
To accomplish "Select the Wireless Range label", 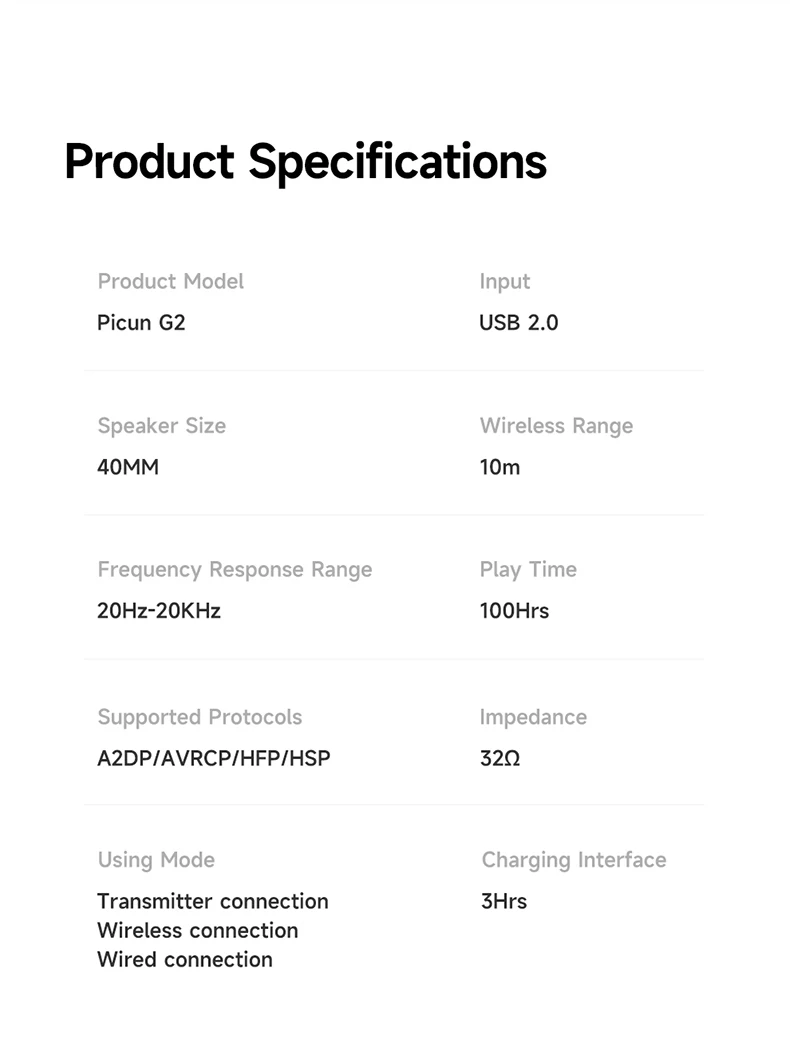I will click(556, 426).
